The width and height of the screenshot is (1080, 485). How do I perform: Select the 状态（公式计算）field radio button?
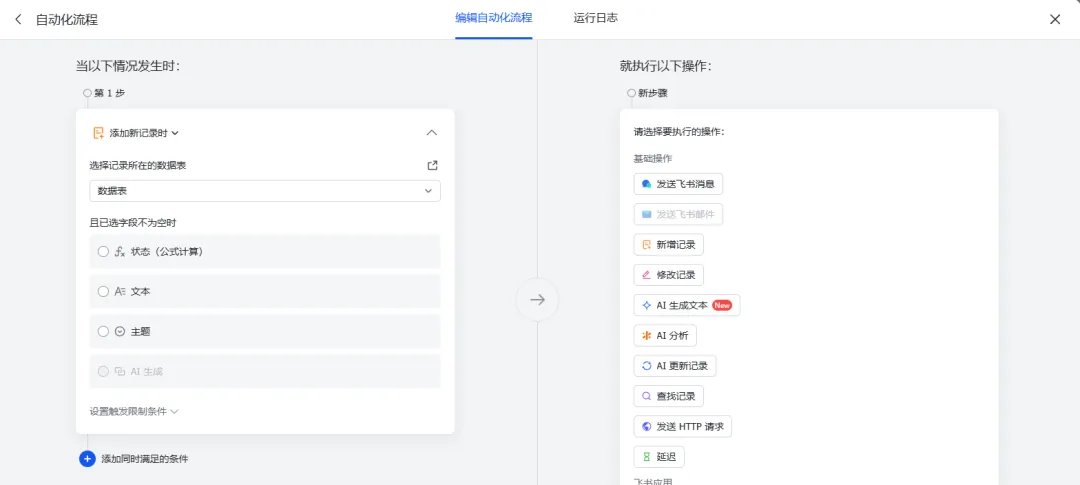click(x=103, y=251)
